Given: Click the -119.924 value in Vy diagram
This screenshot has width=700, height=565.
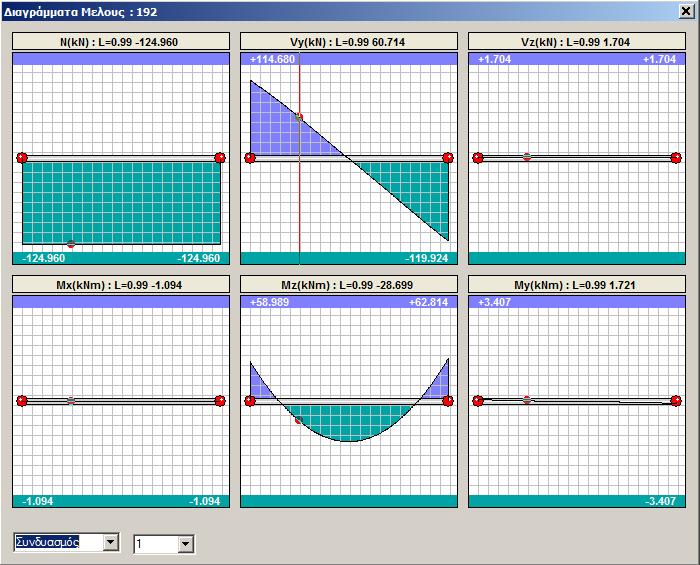Looking at the screenshot, I should pos(426,258).
